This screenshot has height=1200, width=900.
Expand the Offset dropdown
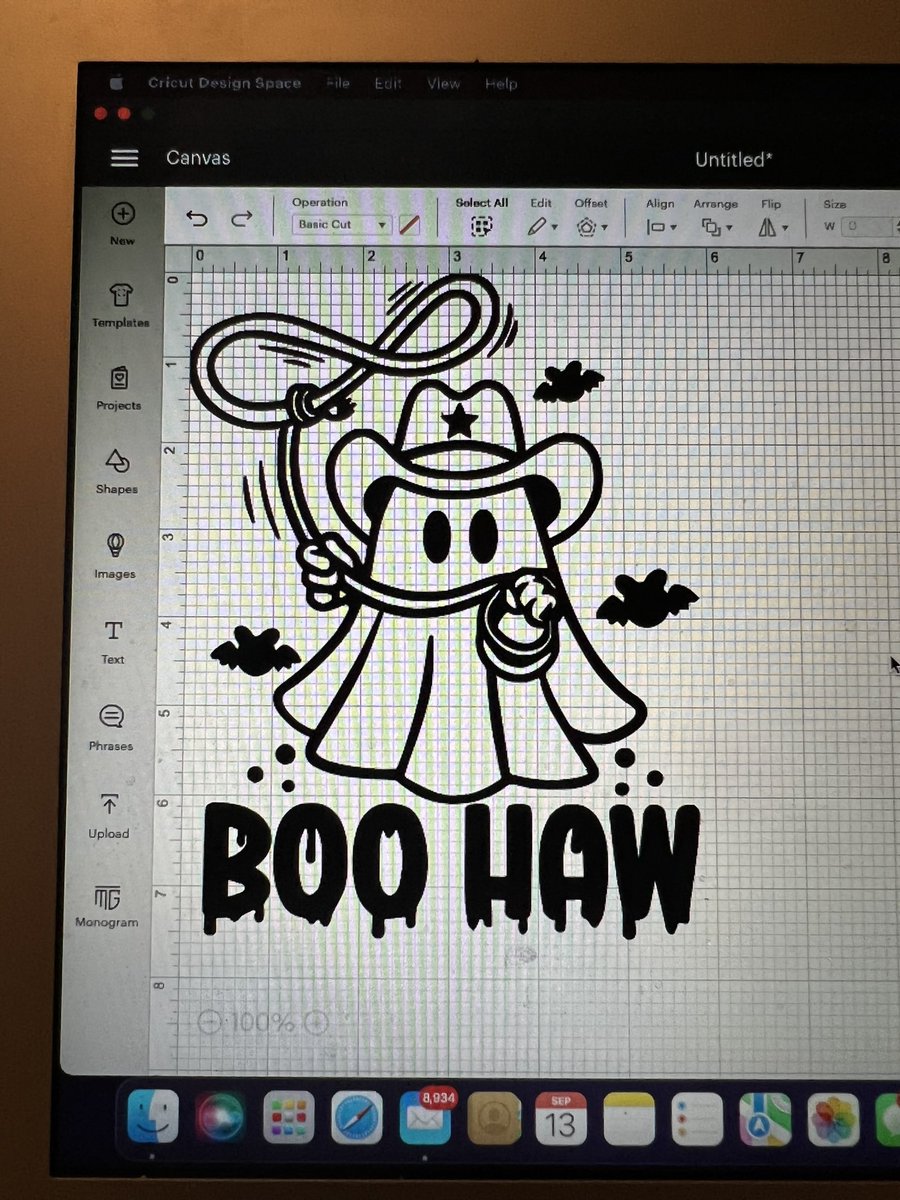(x=592, y=227)
